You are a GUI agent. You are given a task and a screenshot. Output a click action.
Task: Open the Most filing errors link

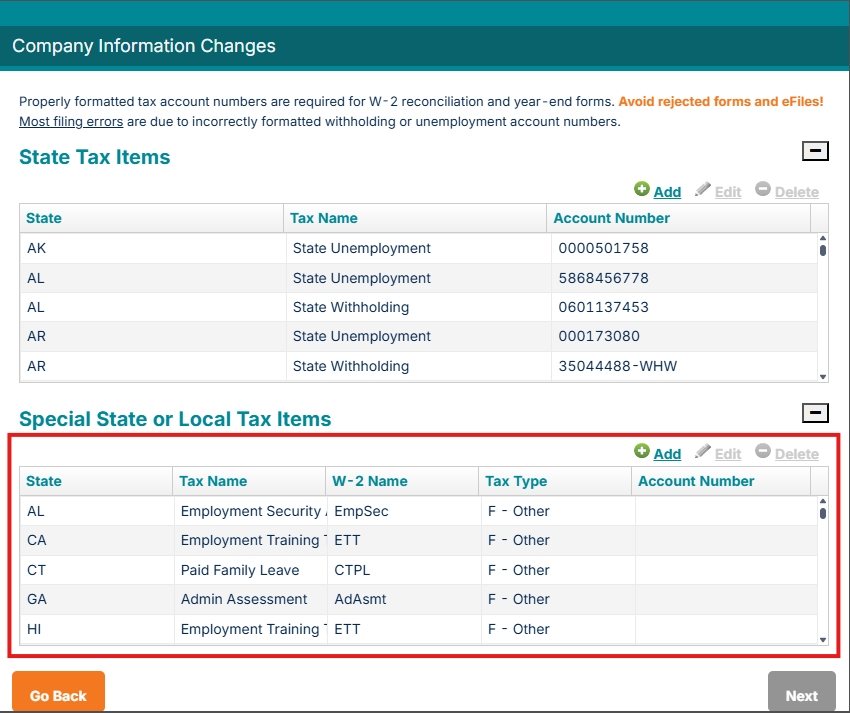[71, 121]
